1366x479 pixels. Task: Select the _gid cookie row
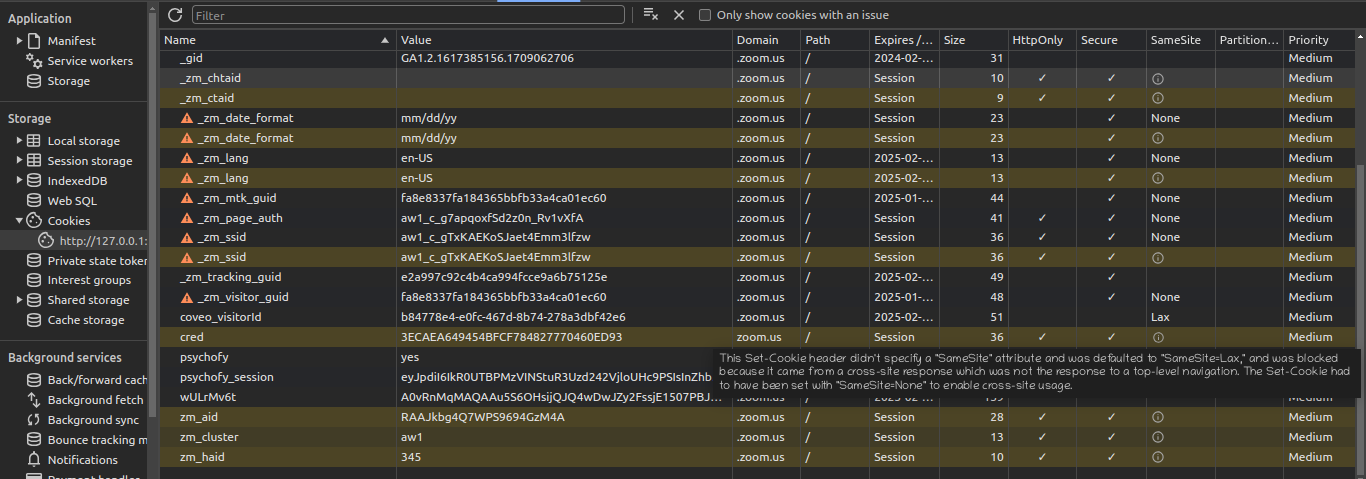[758, 58]
